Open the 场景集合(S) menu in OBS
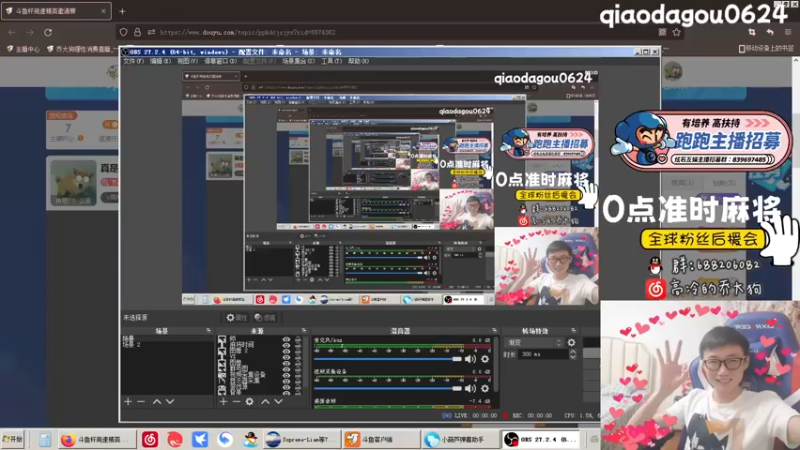The width and height of the screenshot is (800, 450). [x=298, y=61]
